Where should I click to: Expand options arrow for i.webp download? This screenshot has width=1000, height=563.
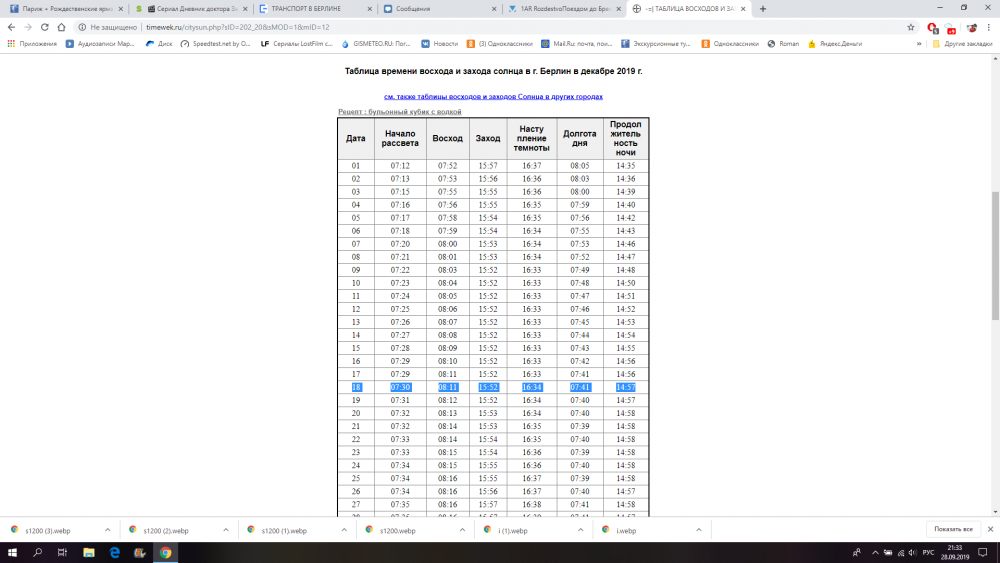coord(692,530)
